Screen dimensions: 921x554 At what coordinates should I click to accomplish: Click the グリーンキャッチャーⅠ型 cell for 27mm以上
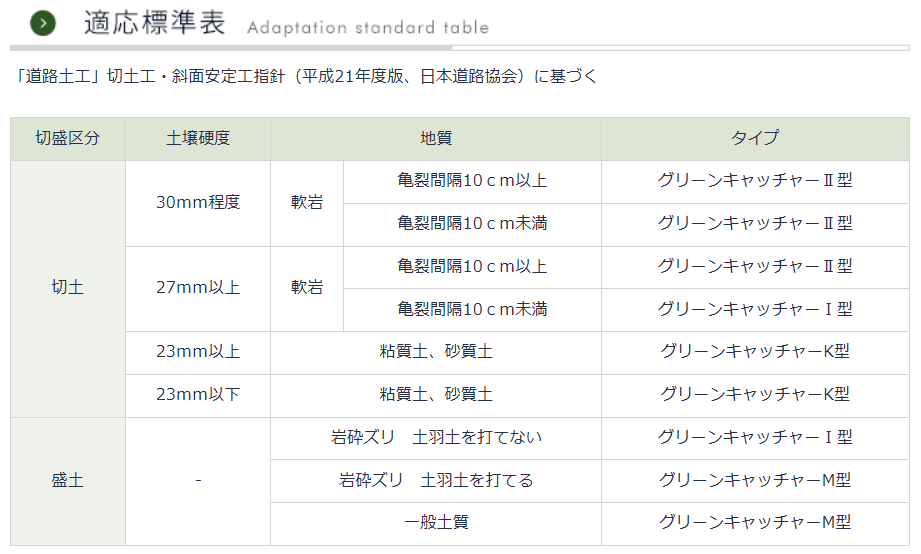tap(755, 310)
